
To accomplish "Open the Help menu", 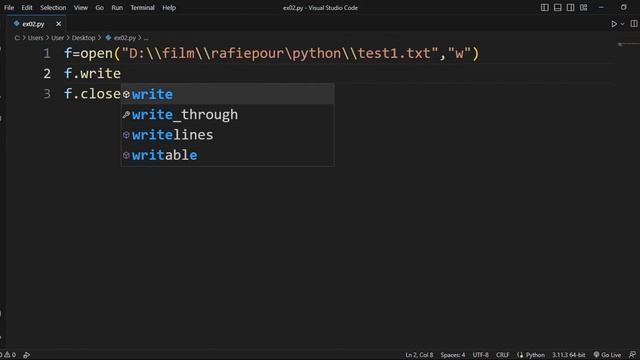I will point(169,8).
